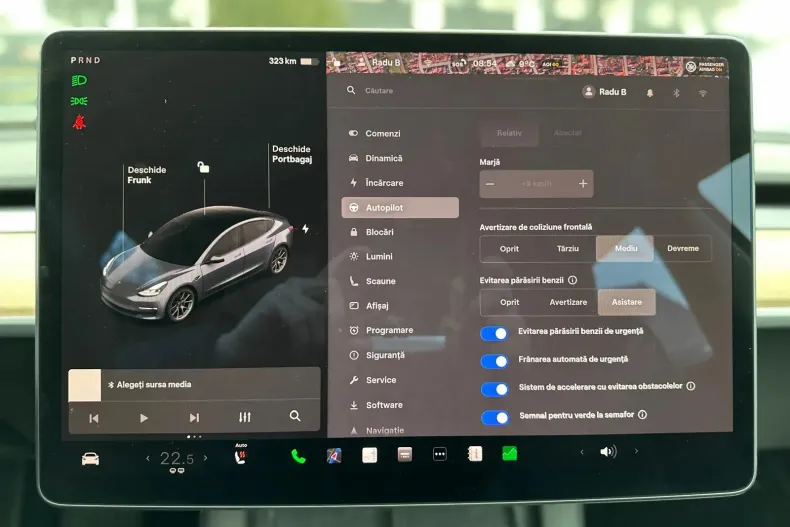Show info for green traffic light chime
Screen dimensions: 790x527
[642, 415]
